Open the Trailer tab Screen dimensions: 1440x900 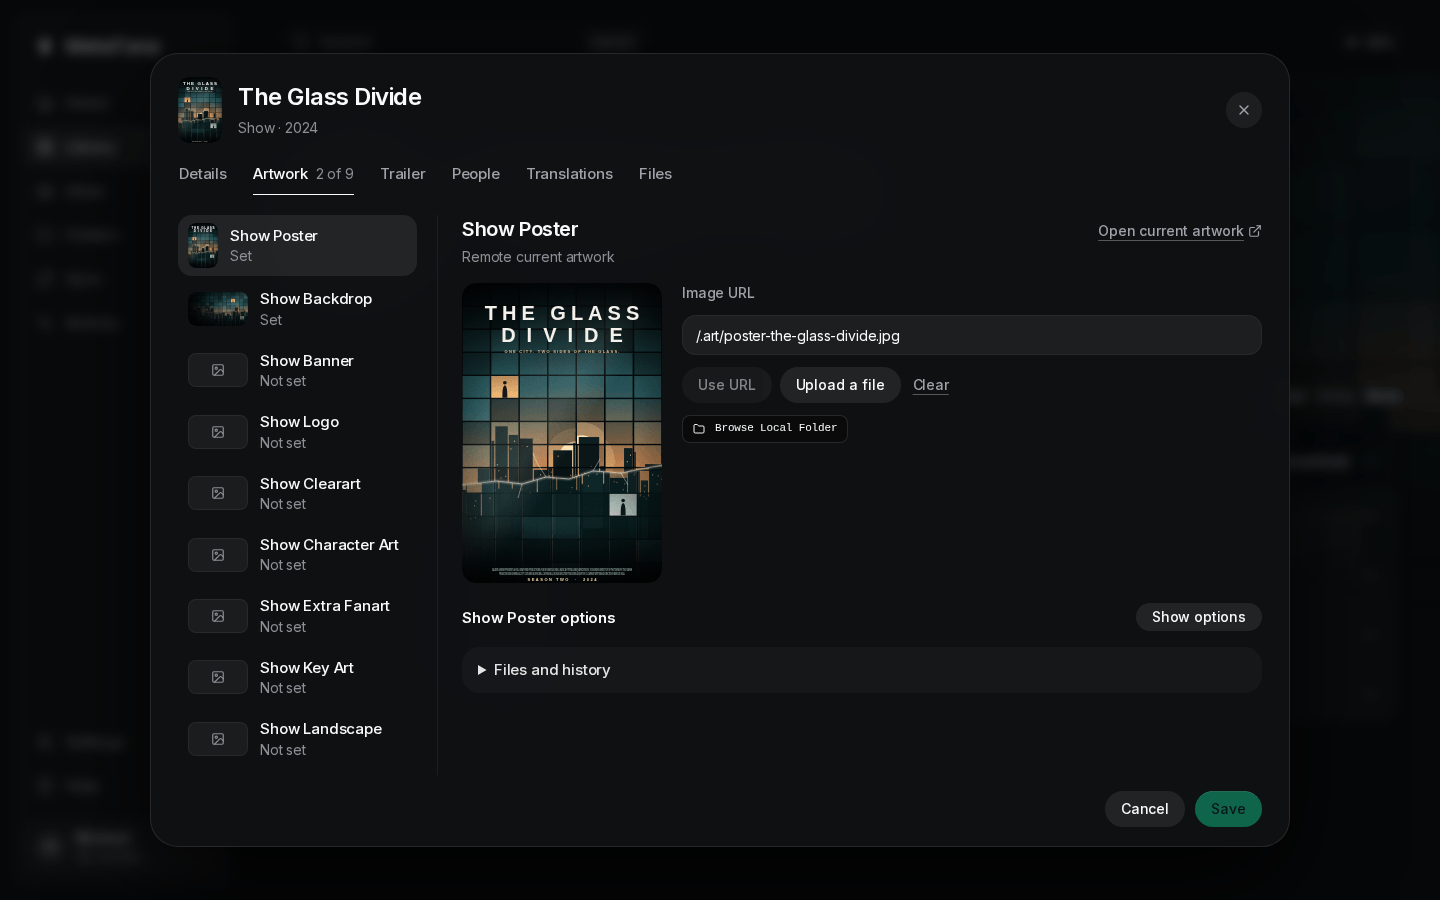click(403, 174)
